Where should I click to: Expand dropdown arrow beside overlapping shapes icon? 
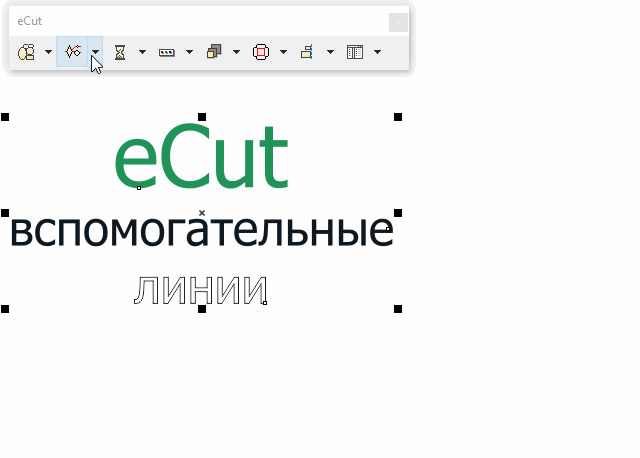tap(48, 52)
